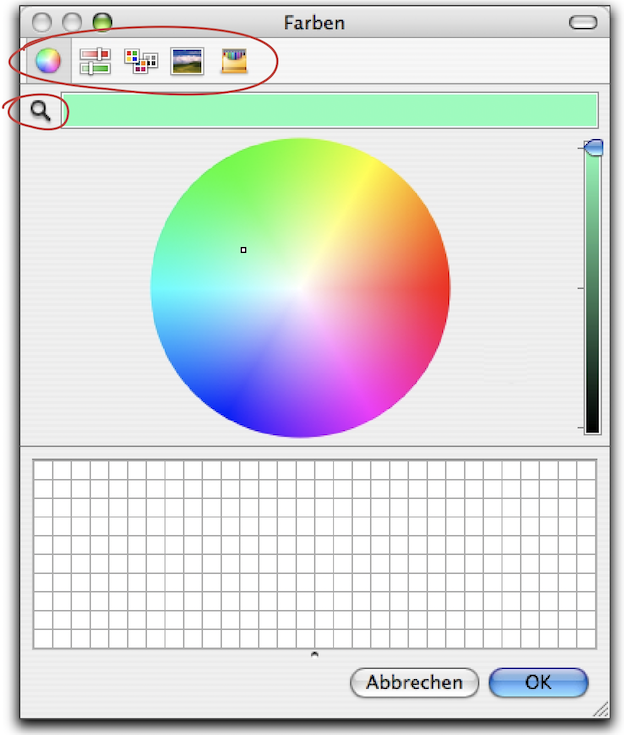The height and width of the screenshot is (735, 624).
Task: Set brightness to the dark slider bottom
Action: point(593,427)
